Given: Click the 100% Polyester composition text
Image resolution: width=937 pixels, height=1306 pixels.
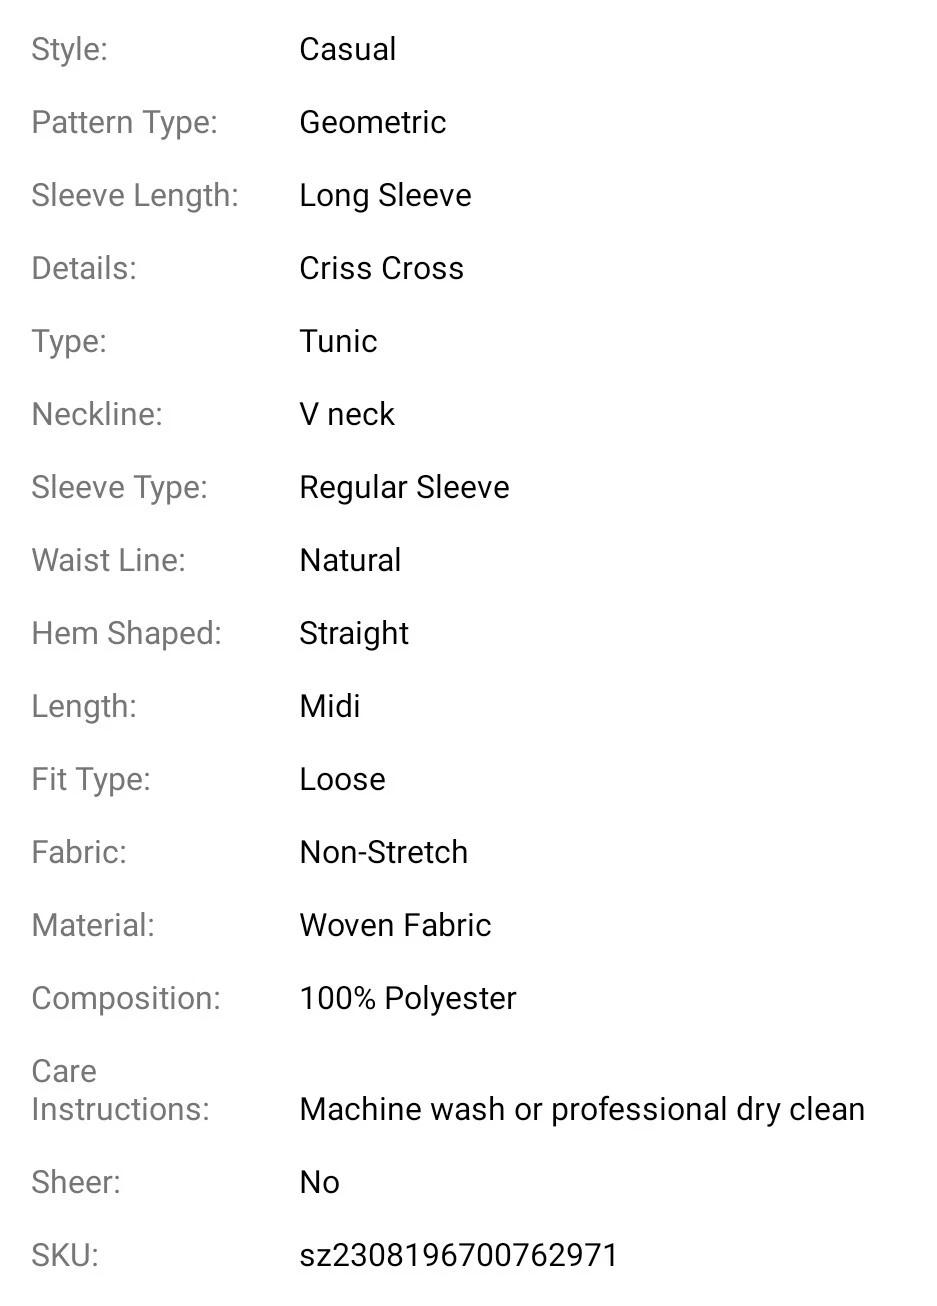Looking at the screenshot, I should tap(408, 998).
